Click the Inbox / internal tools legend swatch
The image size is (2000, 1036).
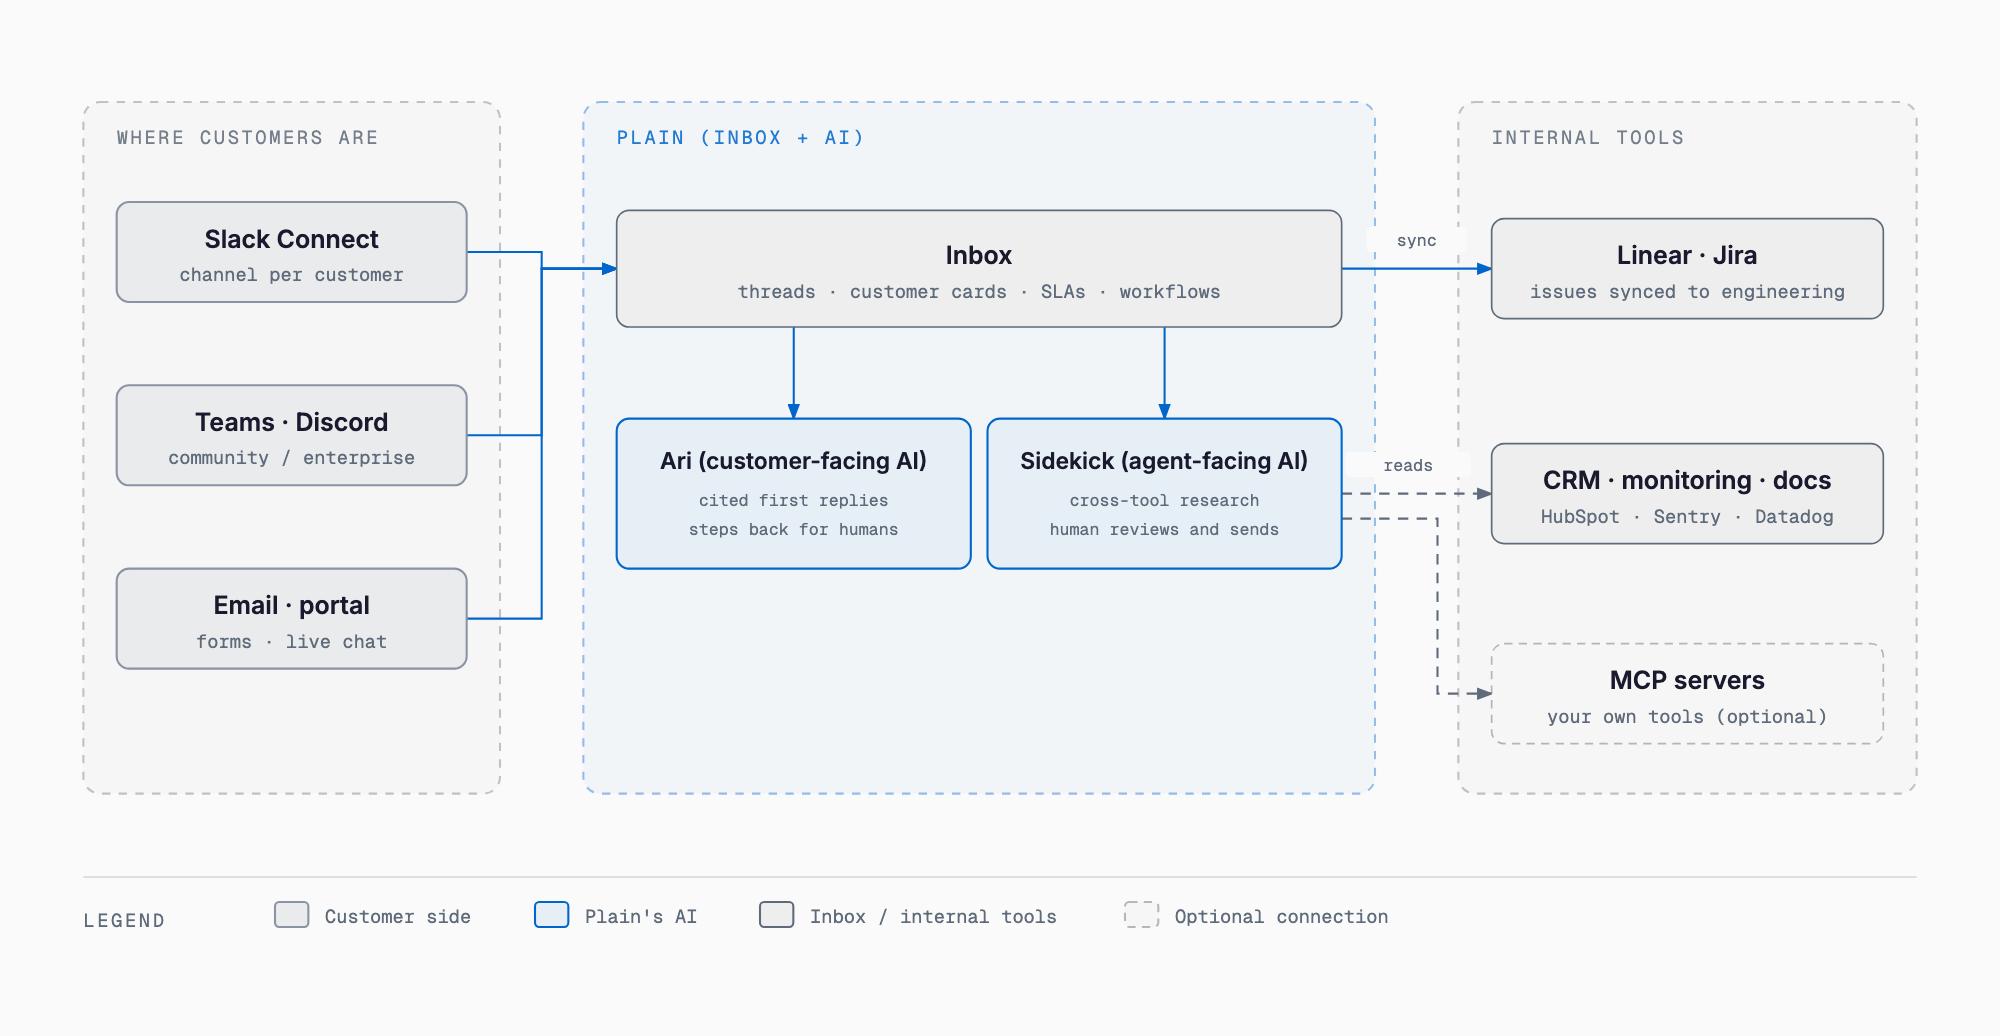[x=777, y=915]
